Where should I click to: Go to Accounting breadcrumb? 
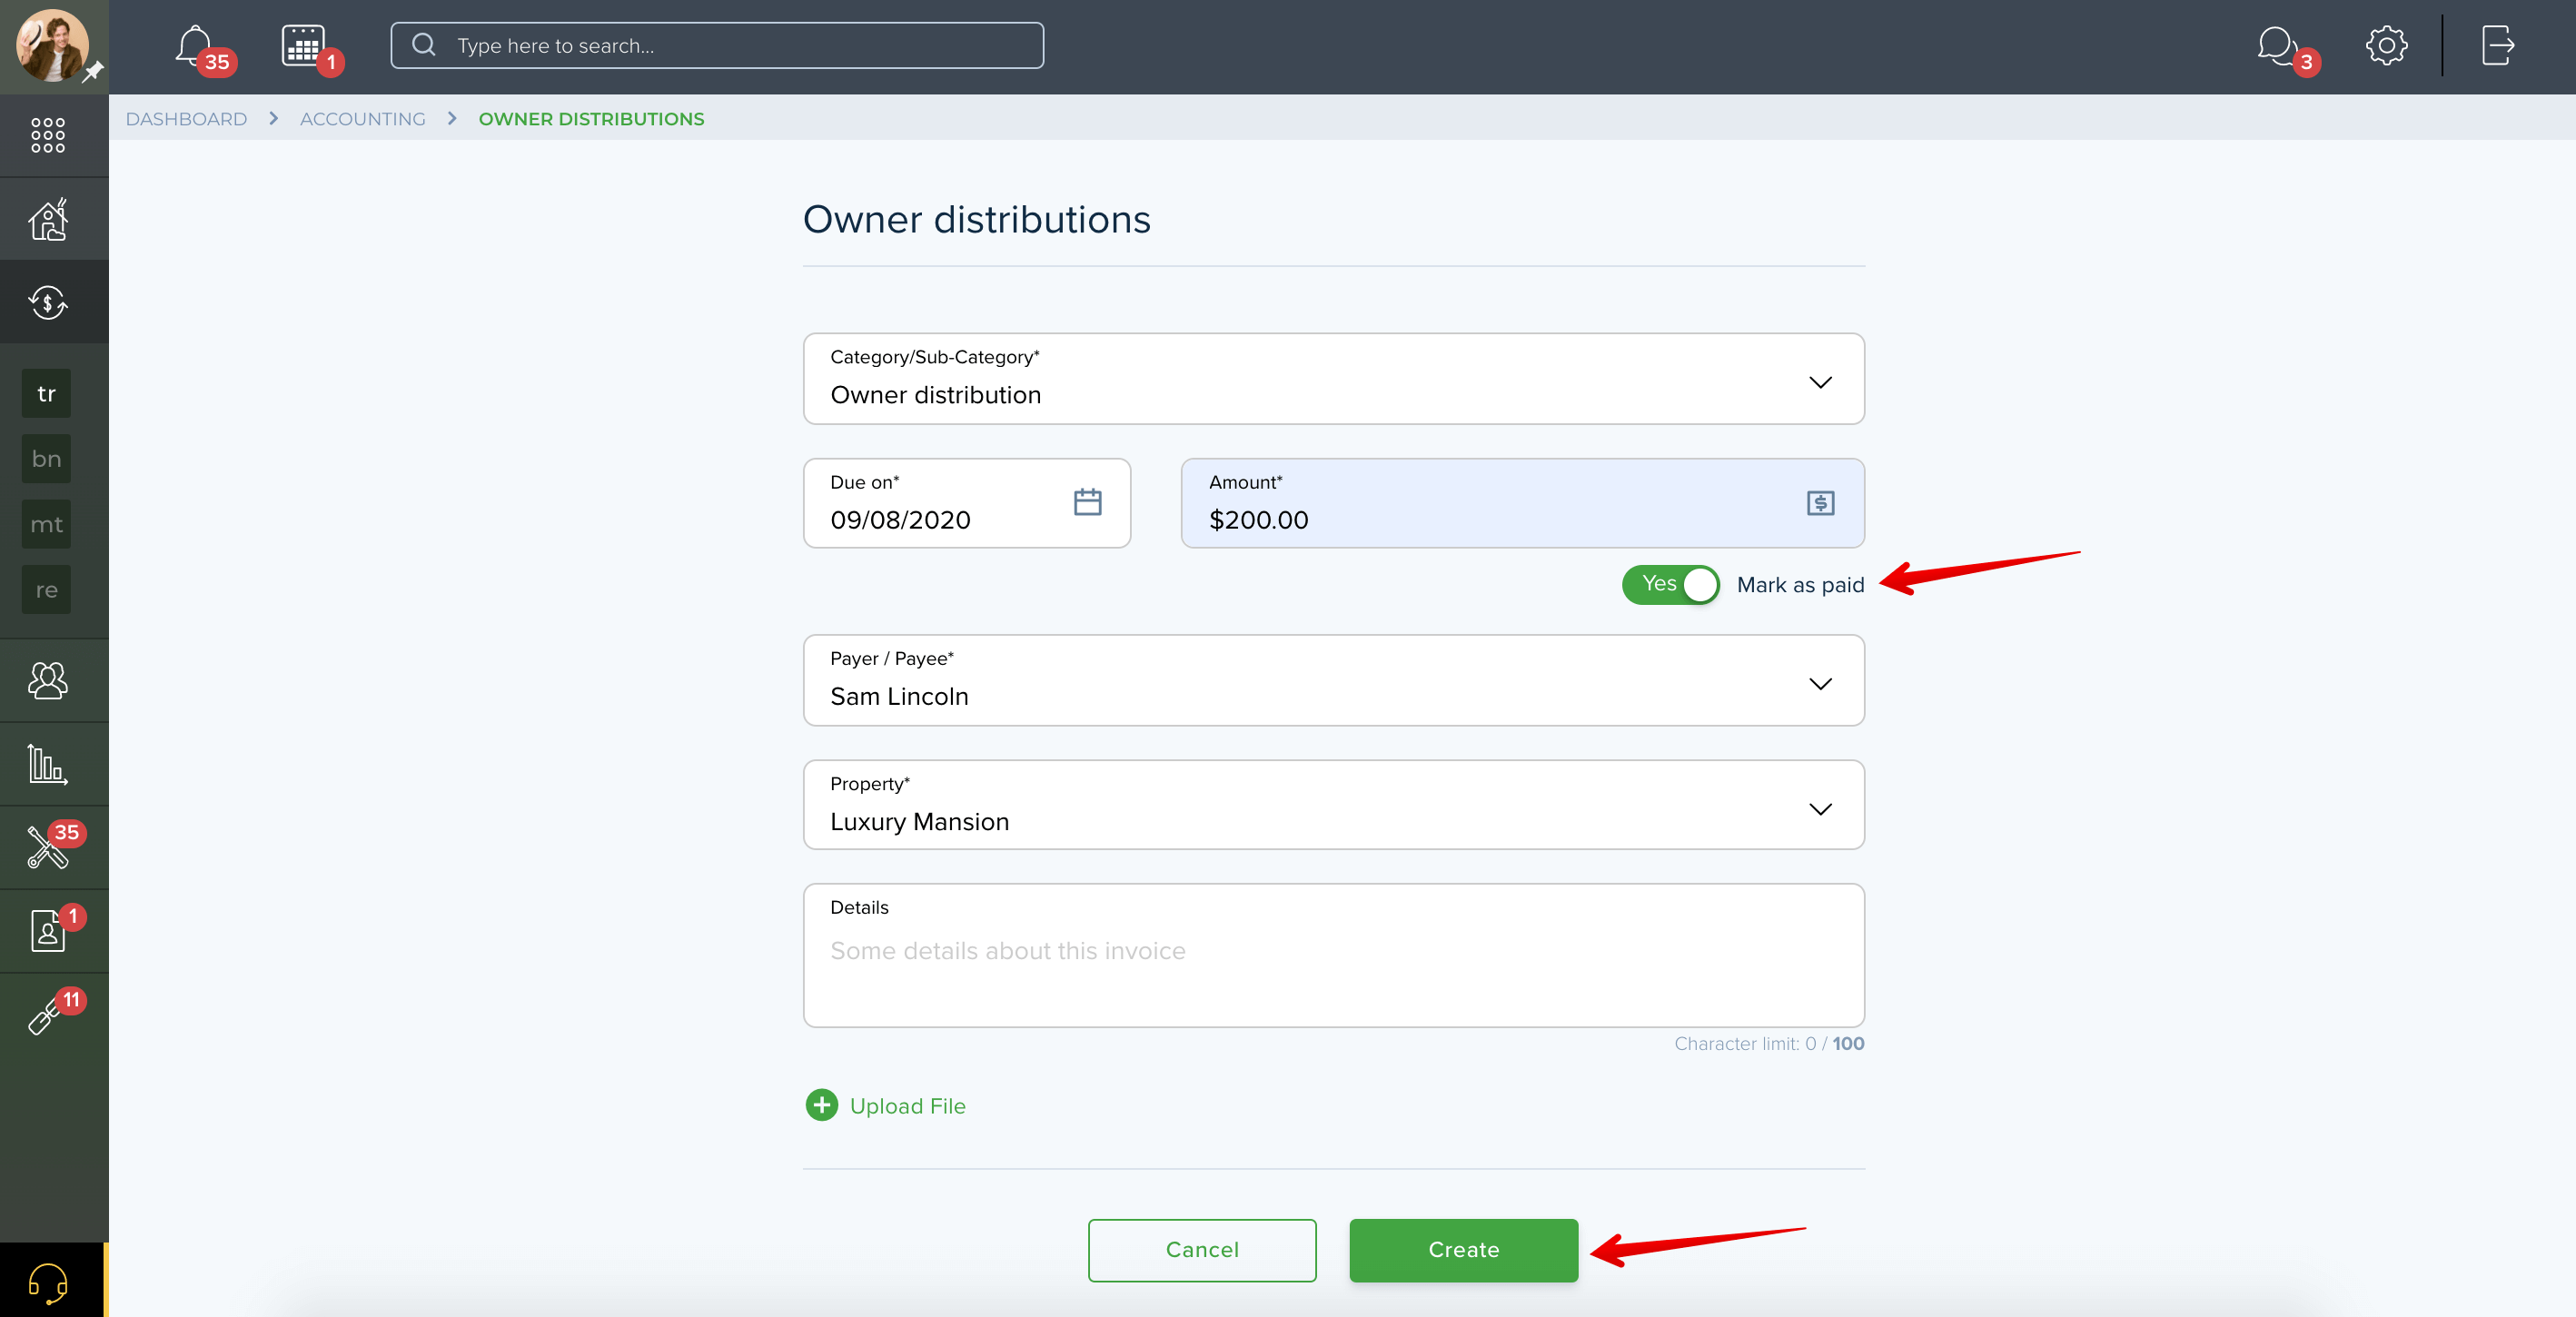[x=363, y=119]
